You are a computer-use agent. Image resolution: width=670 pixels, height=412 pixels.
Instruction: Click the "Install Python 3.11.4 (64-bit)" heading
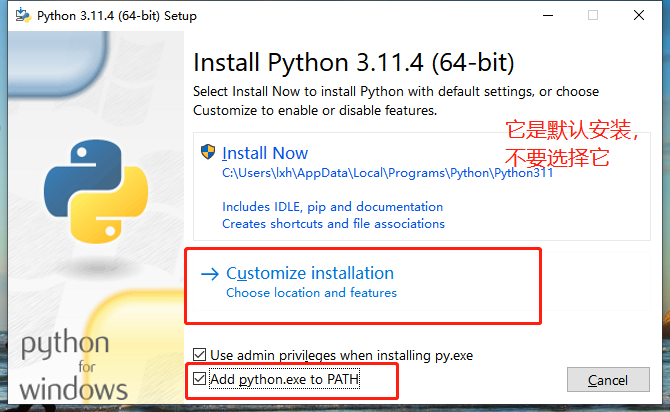[354, 63]
